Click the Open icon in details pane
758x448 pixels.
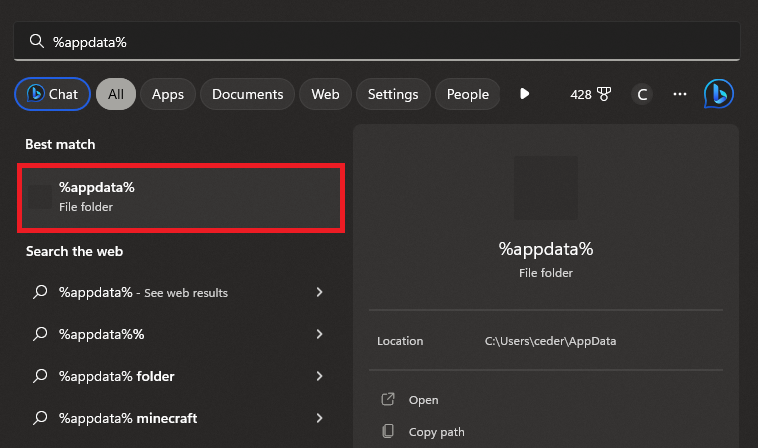click(x=388, y=400)
